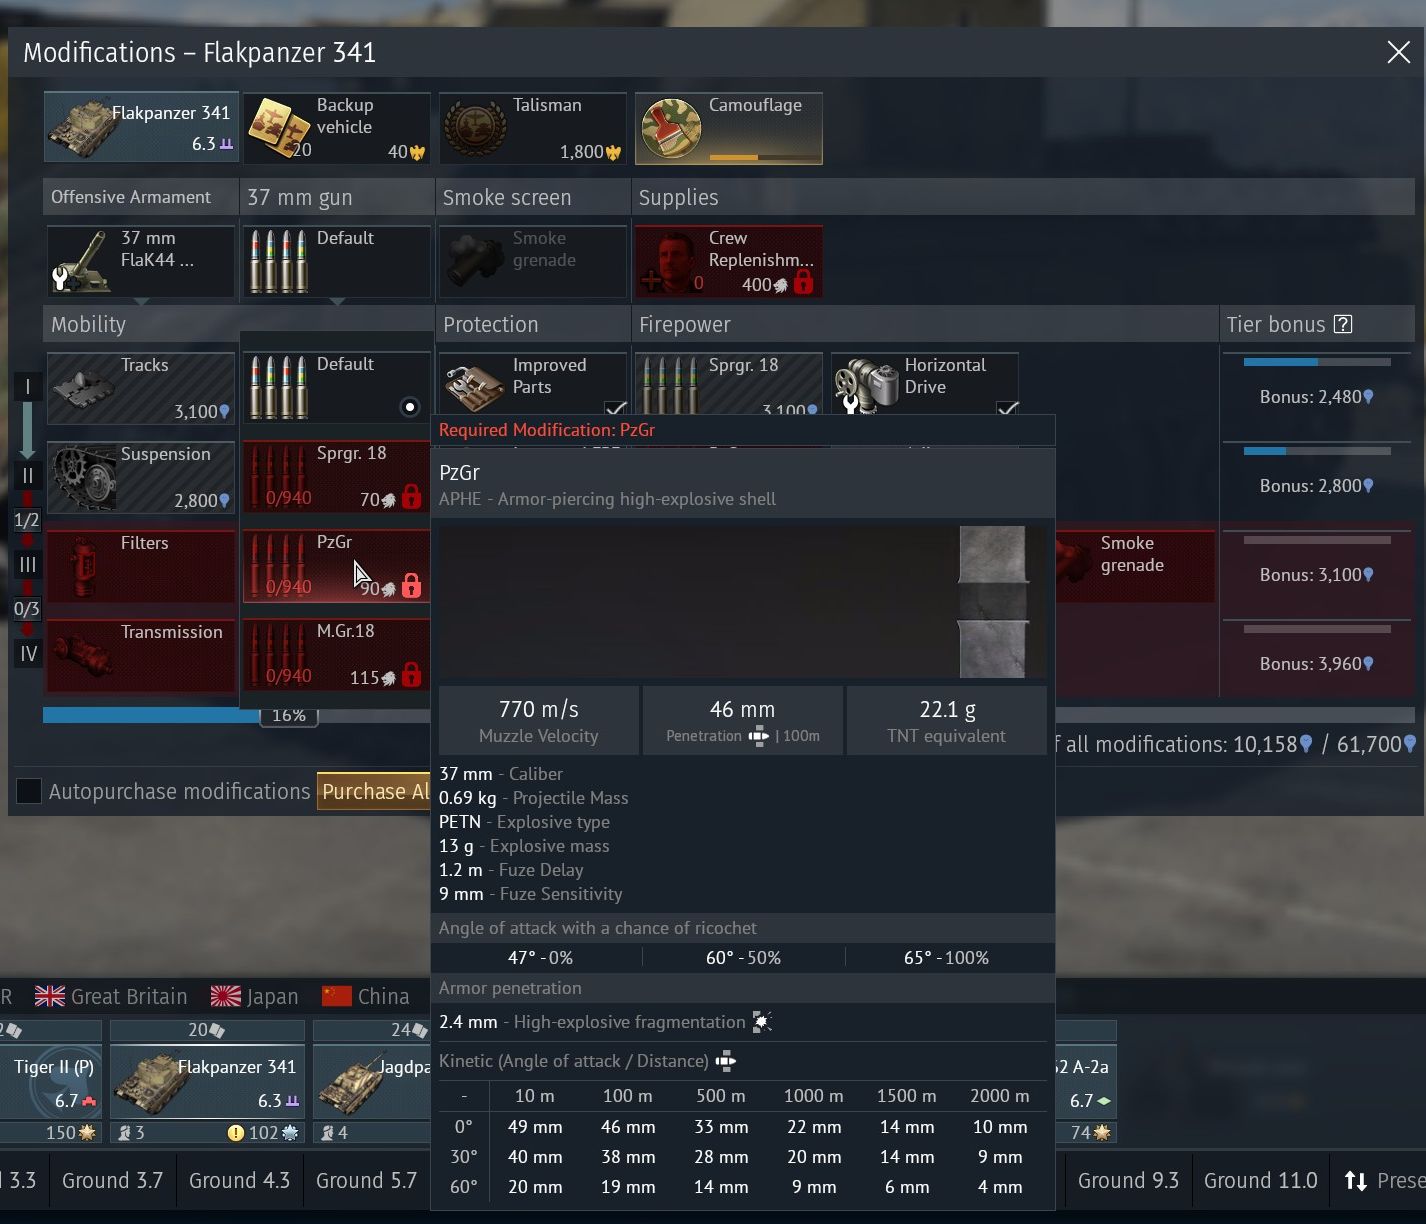Click the PETN Explosive type line
1426x1224 pixels.
(x=524, y=822)
